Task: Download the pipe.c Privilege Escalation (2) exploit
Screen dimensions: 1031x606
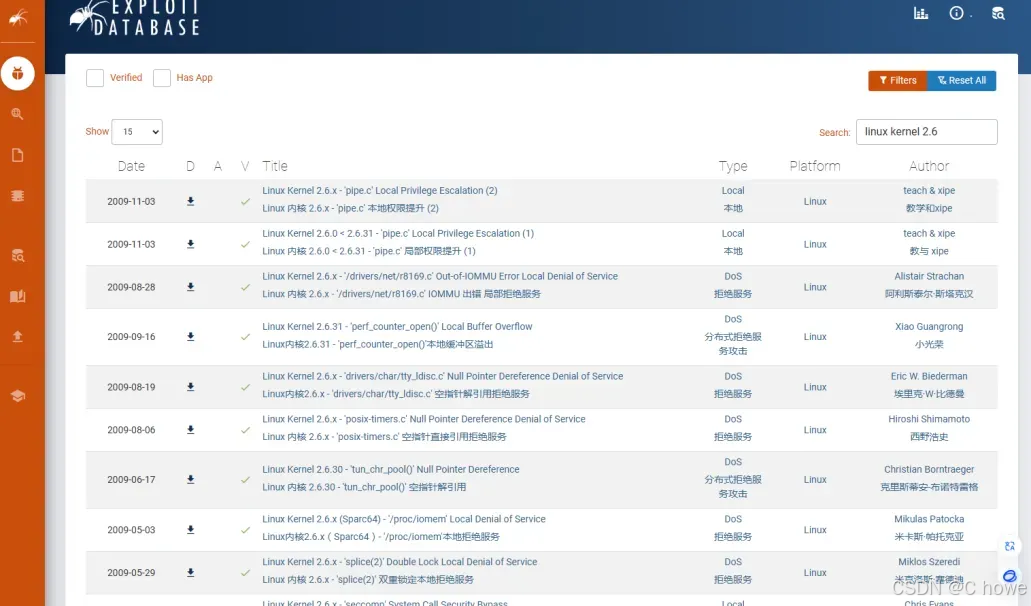Action: (190, 201)
